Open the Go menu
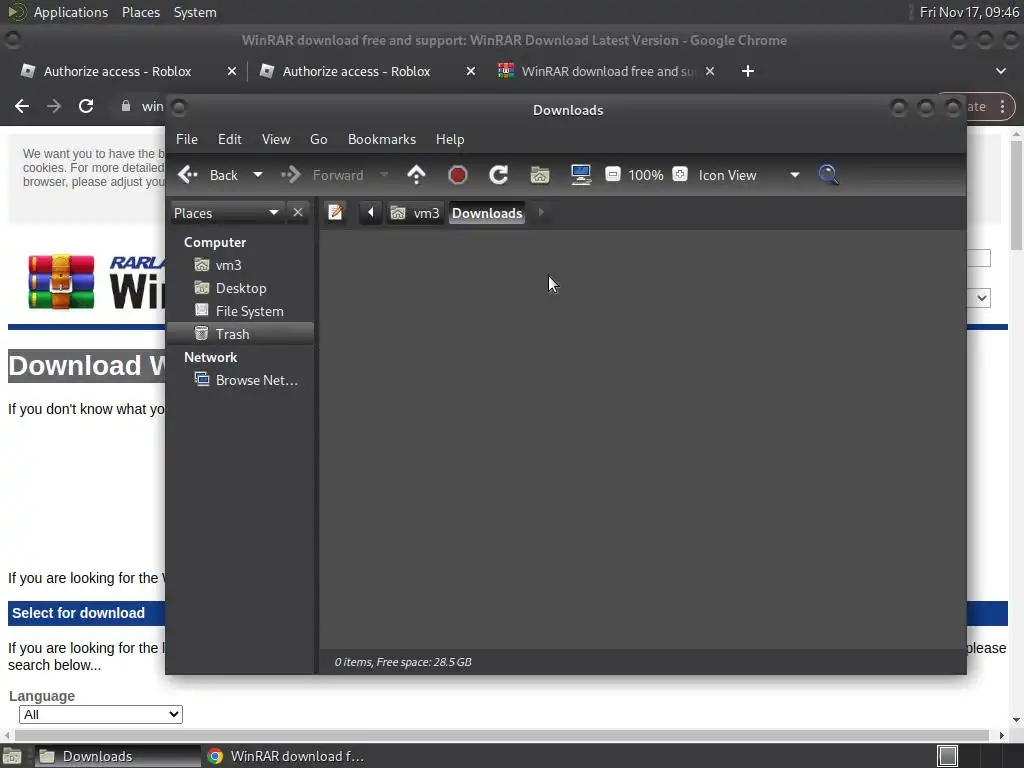The image size is (1024, 768). tap(319, 139)
